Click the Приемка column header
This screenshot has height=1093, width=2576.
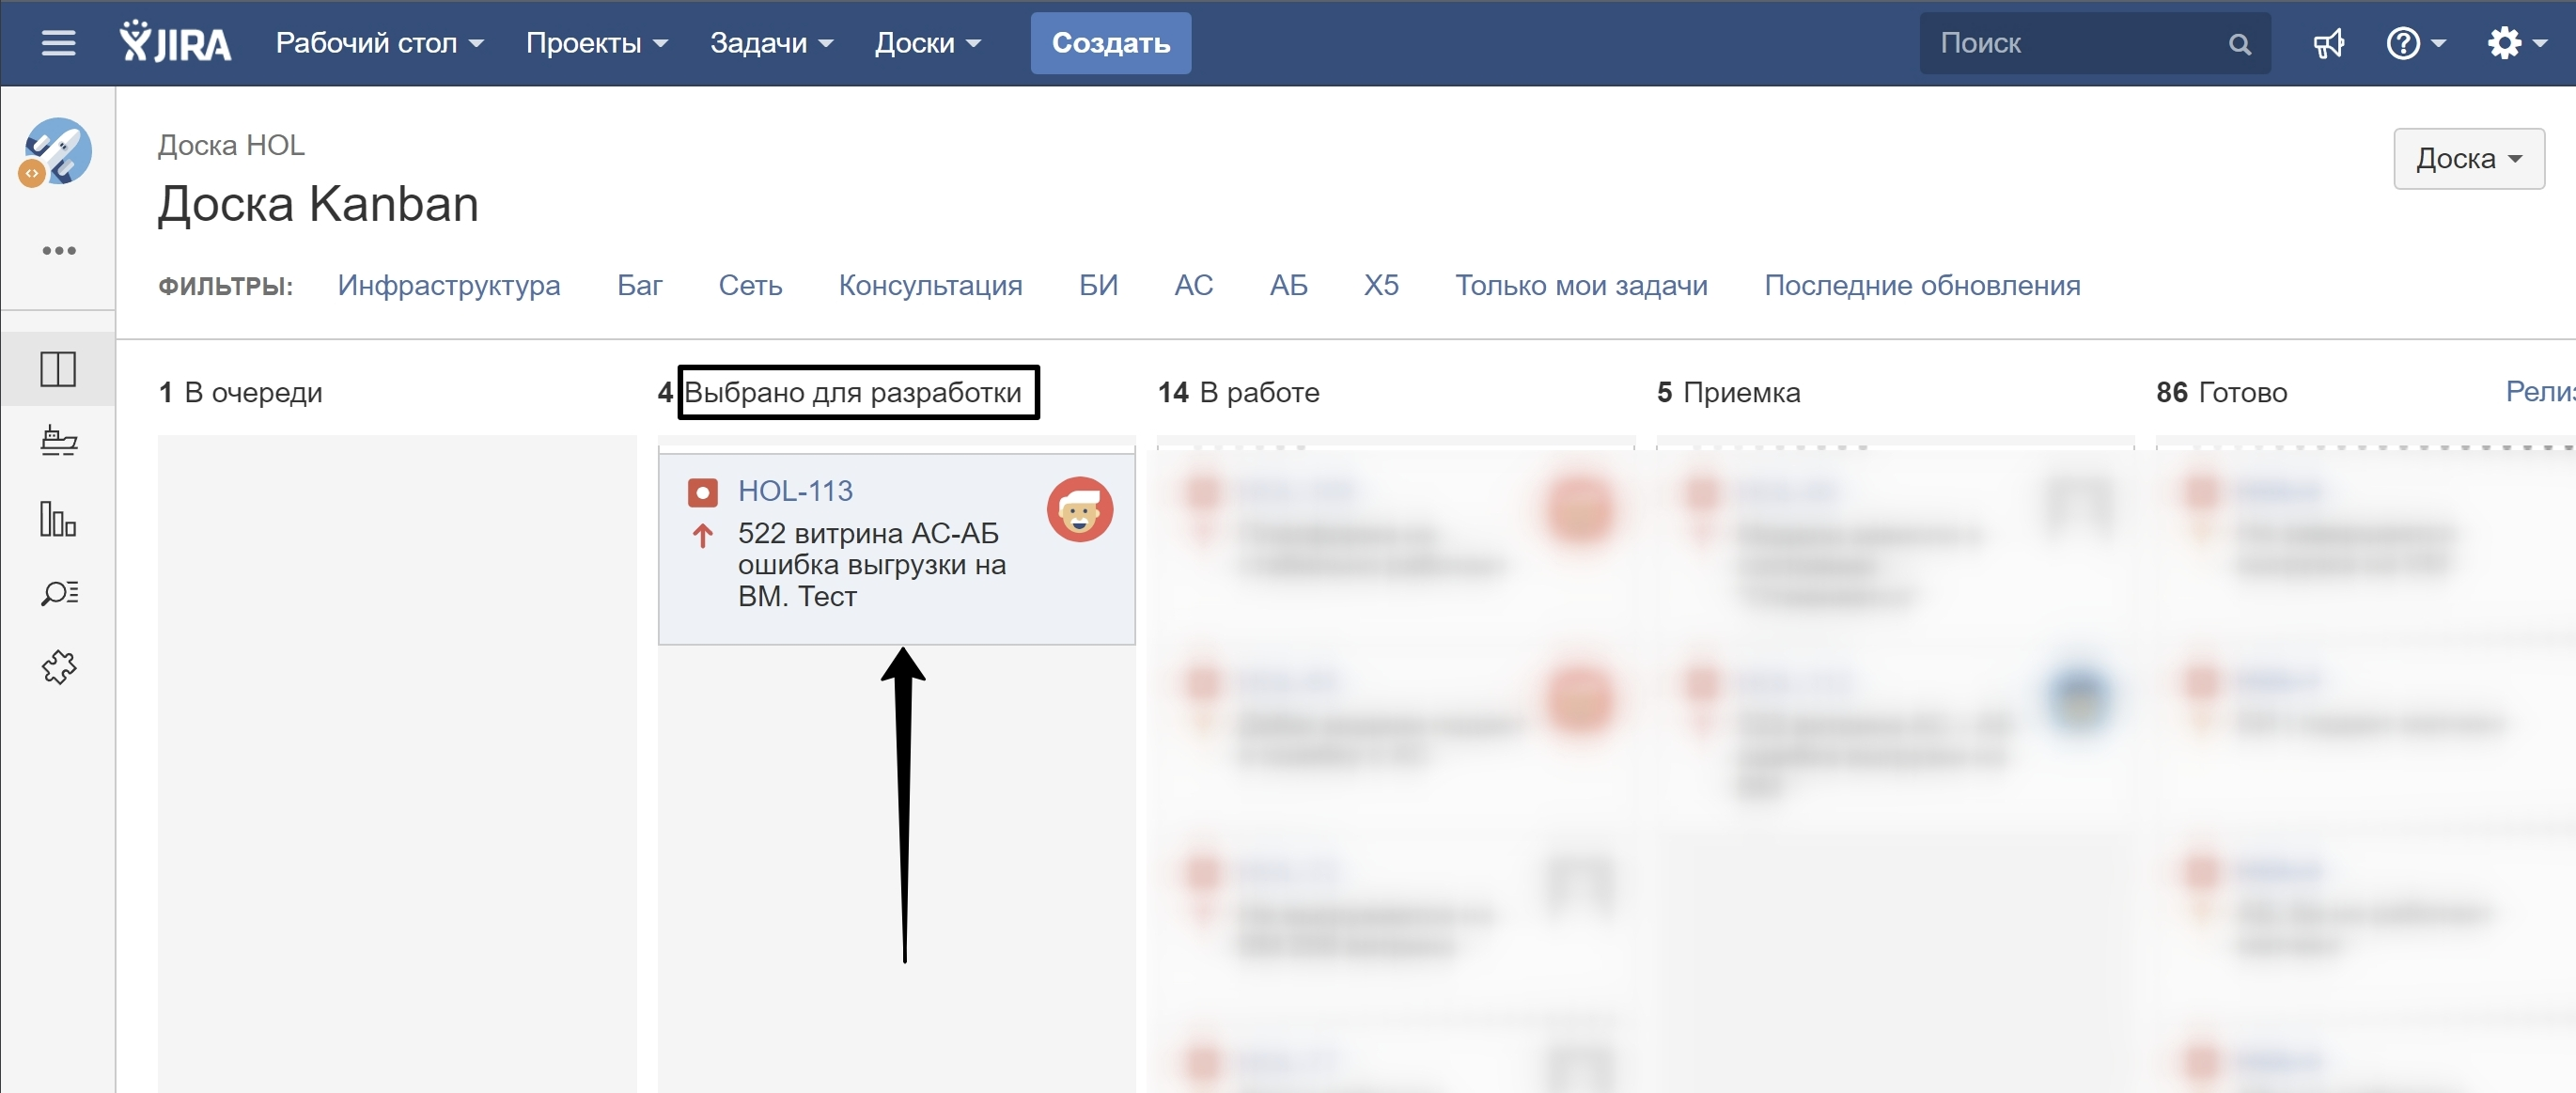click(x=1741, y=392)
